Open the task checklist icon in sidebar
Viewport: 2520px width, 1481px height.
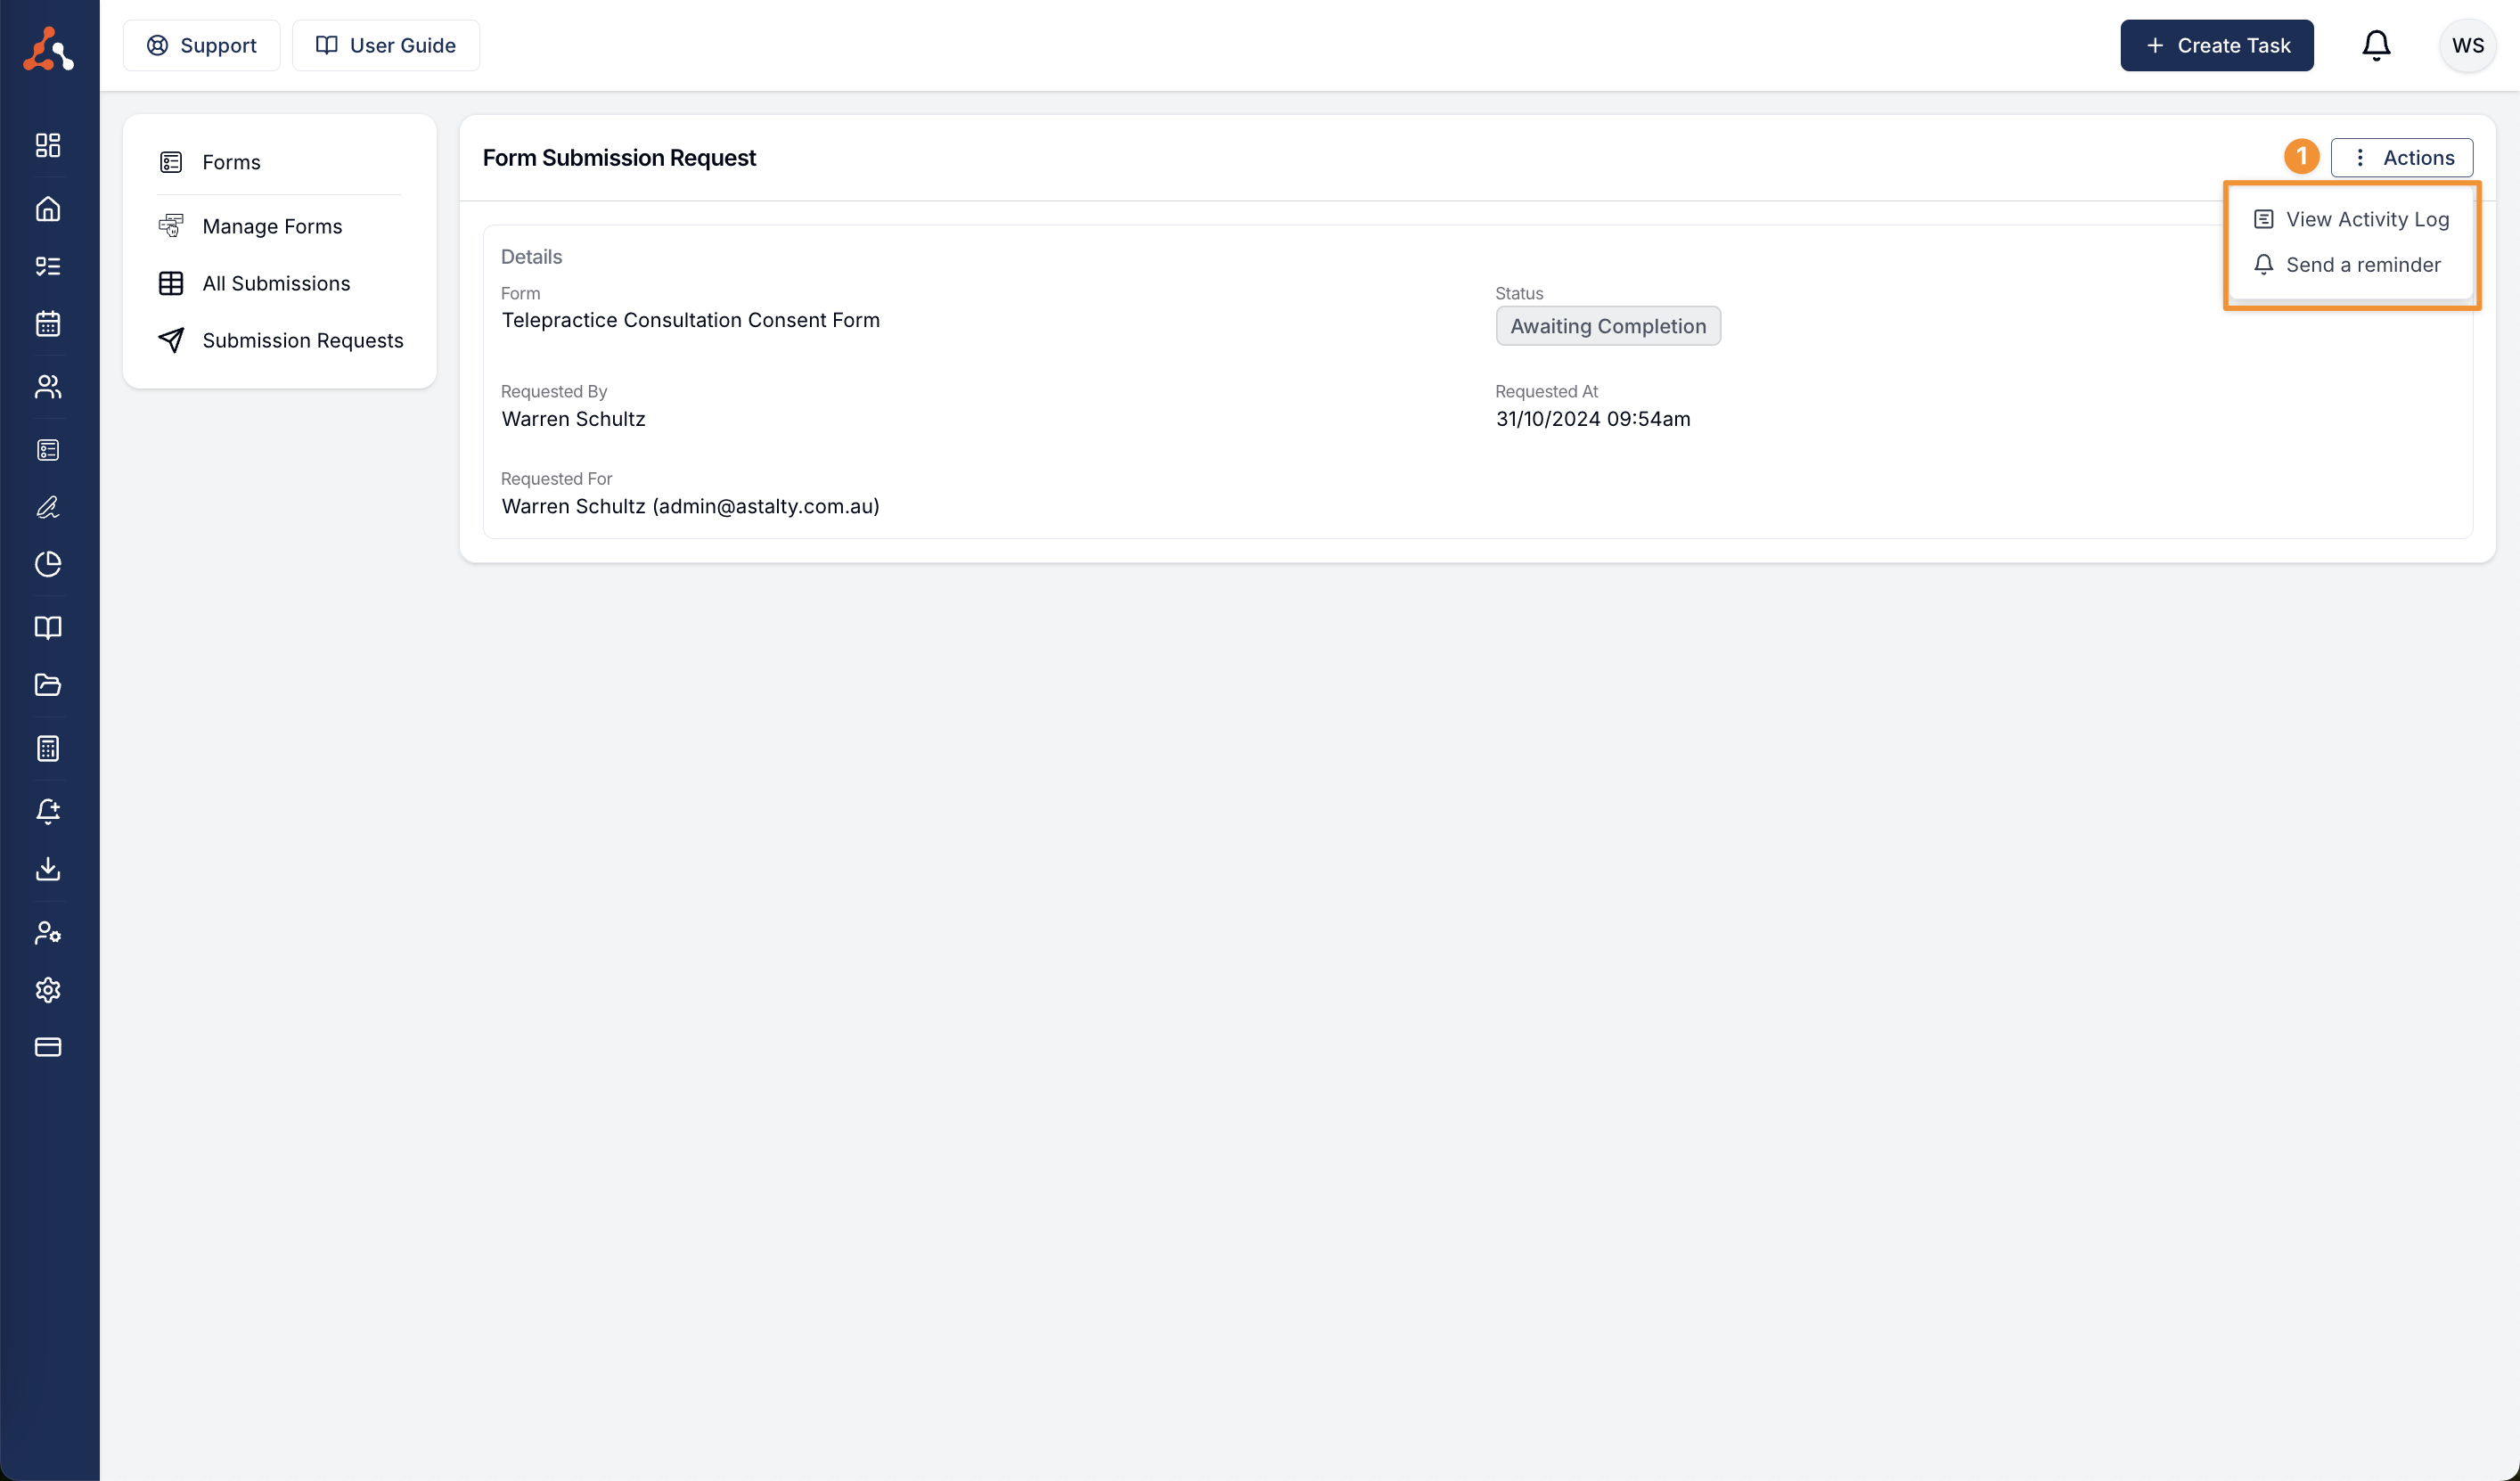[48, 266]
